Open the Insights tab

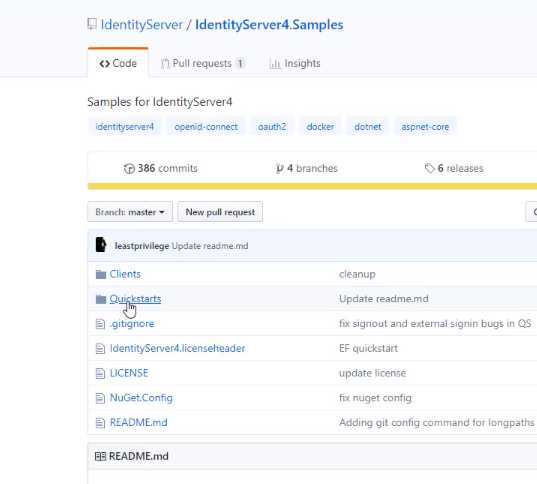(295, 63)
